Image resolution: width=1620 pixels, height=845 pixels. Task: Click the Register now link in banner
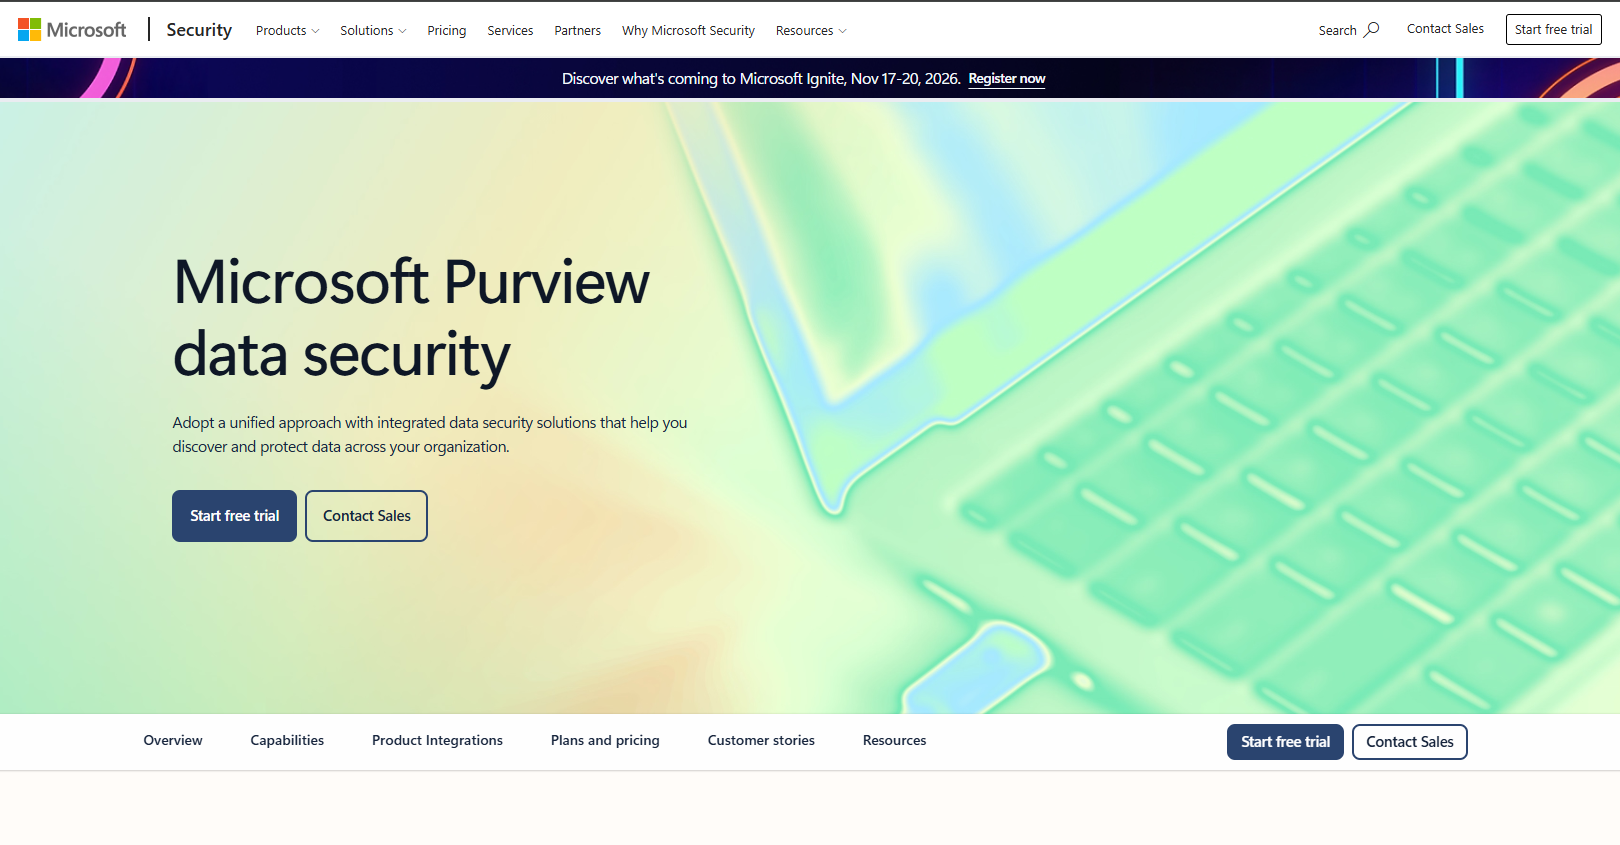(1007, 79)
